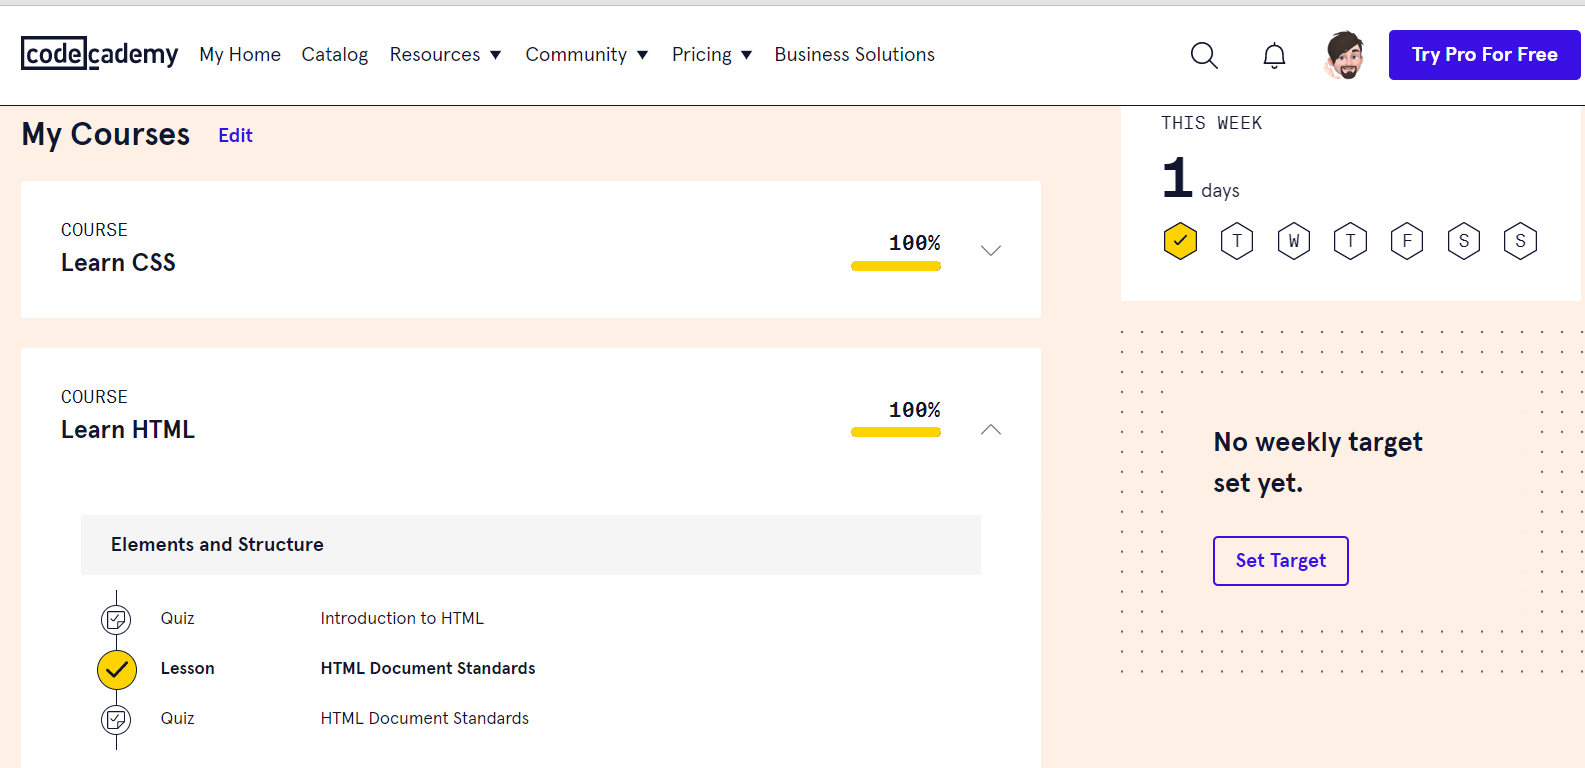Viewport: 1585px width, 768px height.
Task: Click Edit next to My Courses
Action: click(x=235, y=135)
